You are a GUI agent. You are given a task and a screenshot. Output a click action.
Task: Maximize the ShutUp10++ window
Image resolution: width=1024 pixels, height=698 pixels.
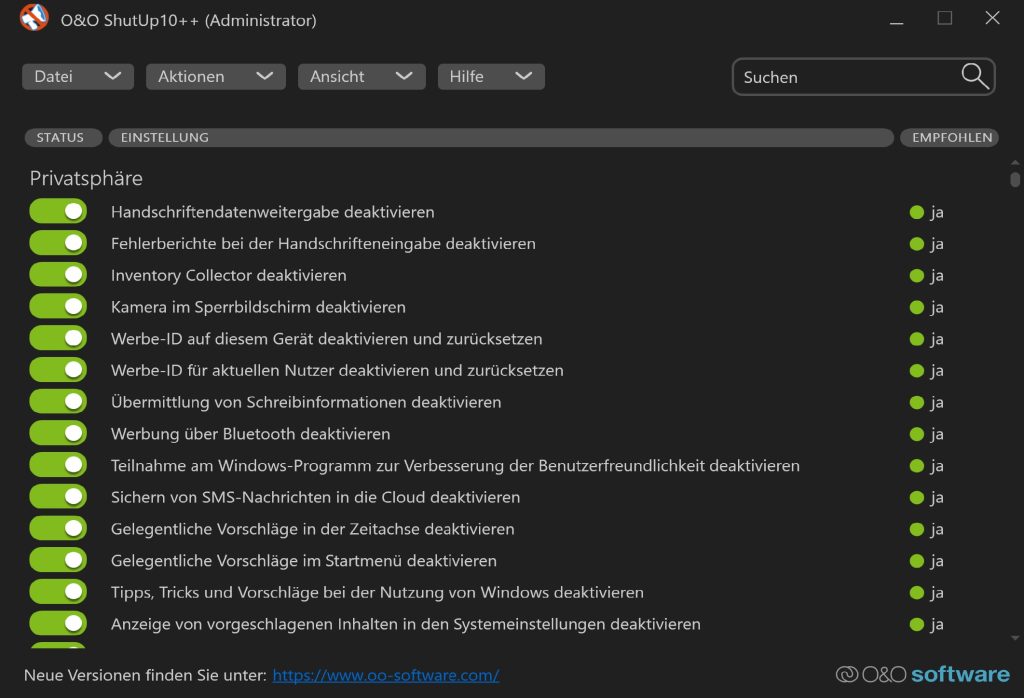944,18
